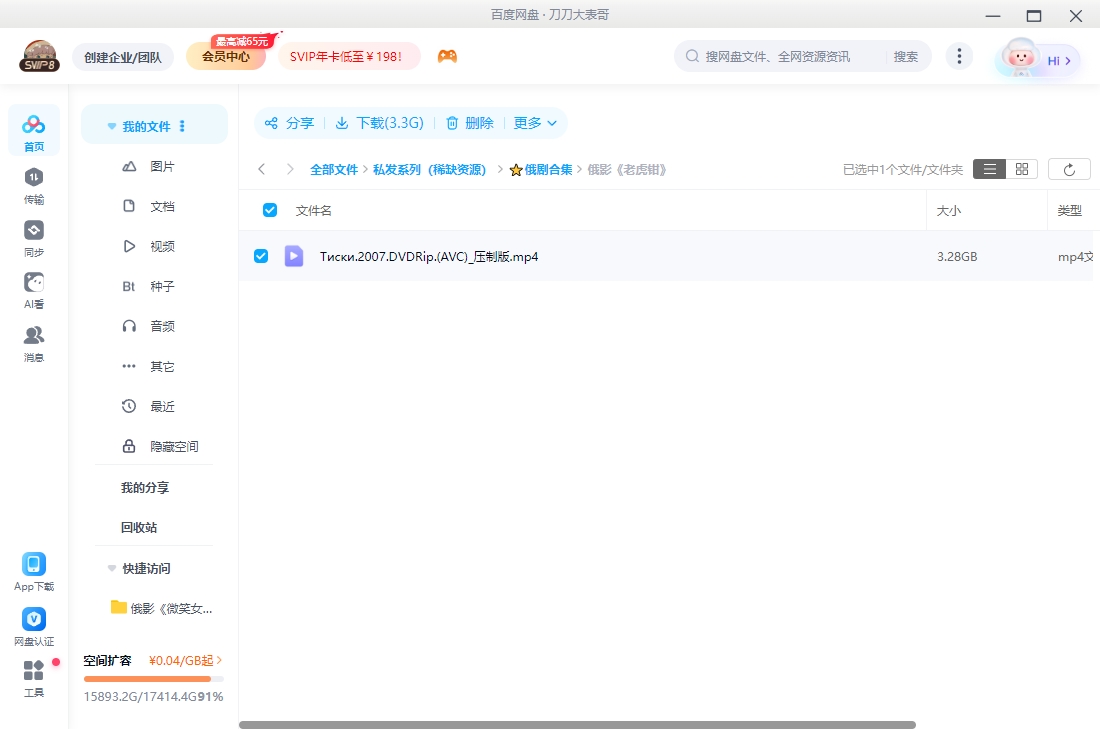Toggle the select-all checkbox in file list header
The height and width of the screenshot is (729, 1100).
click(269, 209)
